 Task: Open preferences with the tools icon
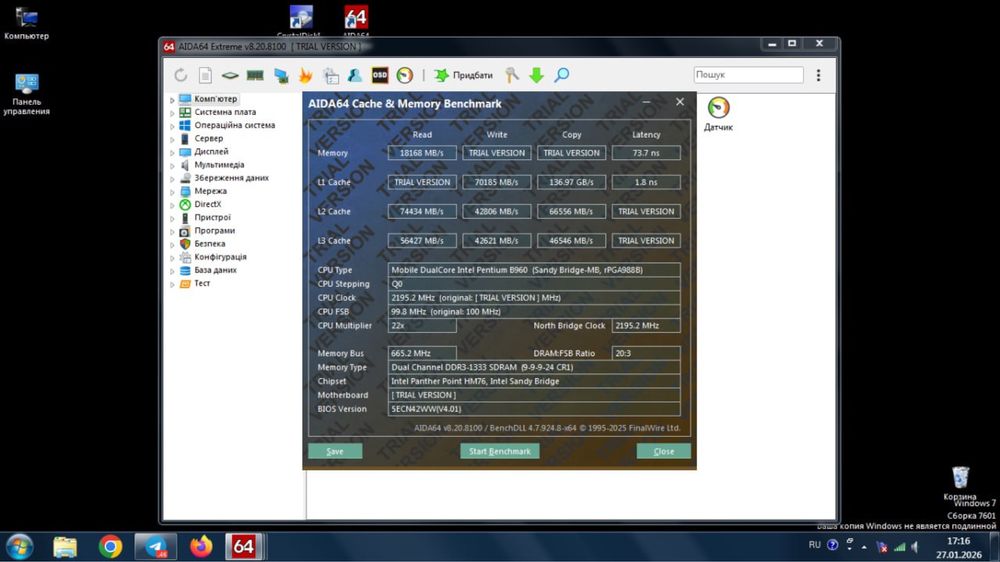[x=512, y=75]
